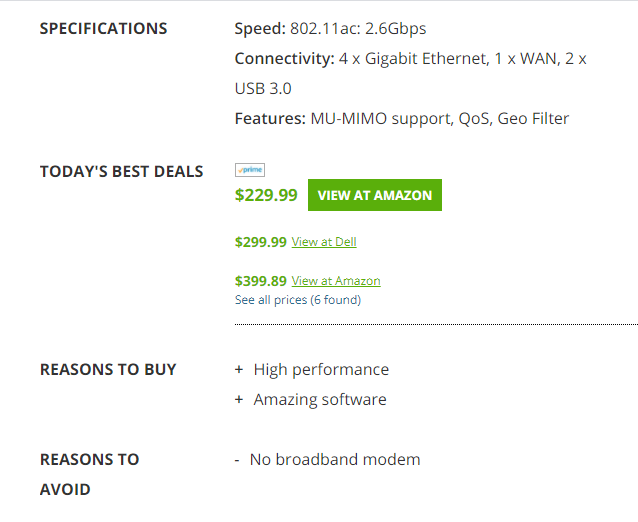Click See all prices (6 found)
This screenshot has height=522, width=638.
[x=298, y=300]
